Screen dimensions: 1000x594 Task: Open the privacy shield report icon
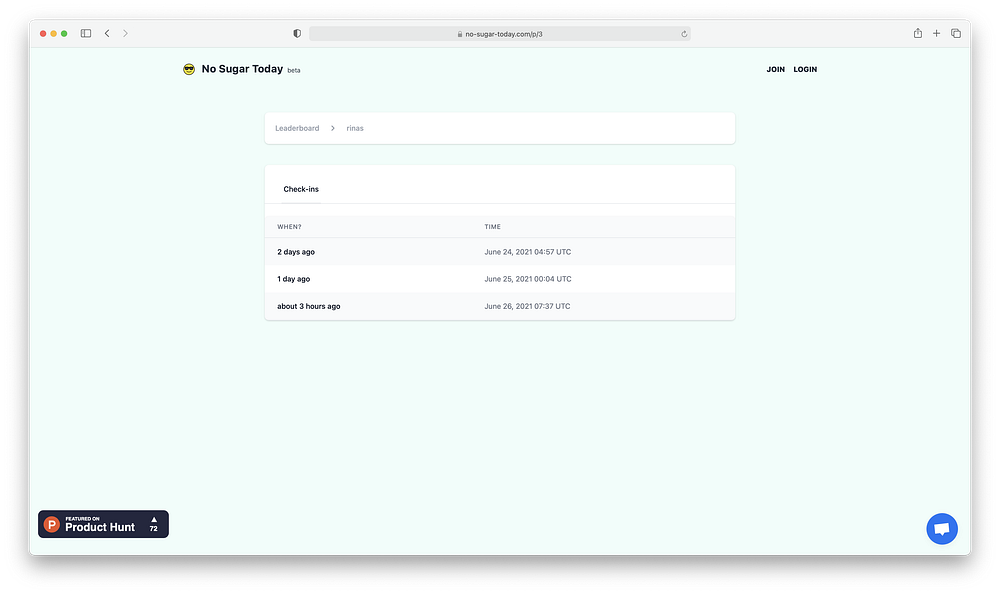point(297,34)
